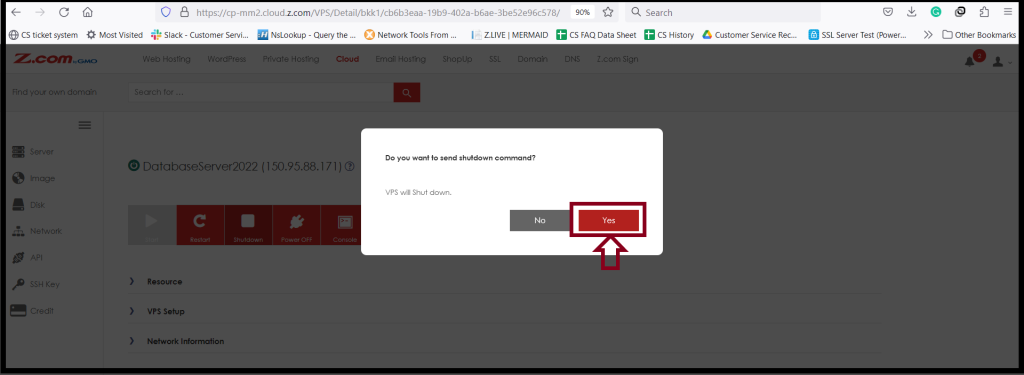Click the notification bell icon
1024x375 pixels.
pyautogui.click(x=970, y=61)
